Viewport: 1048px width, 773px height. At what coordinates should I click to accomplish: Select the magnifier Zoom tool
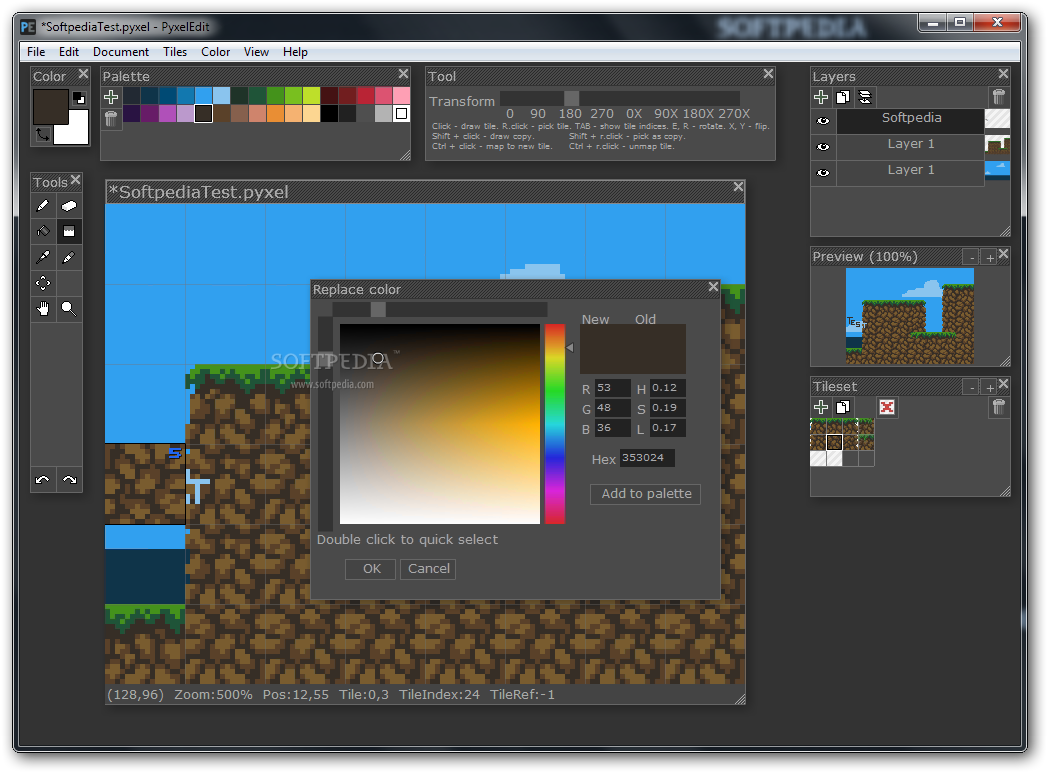tap(69, 309)
